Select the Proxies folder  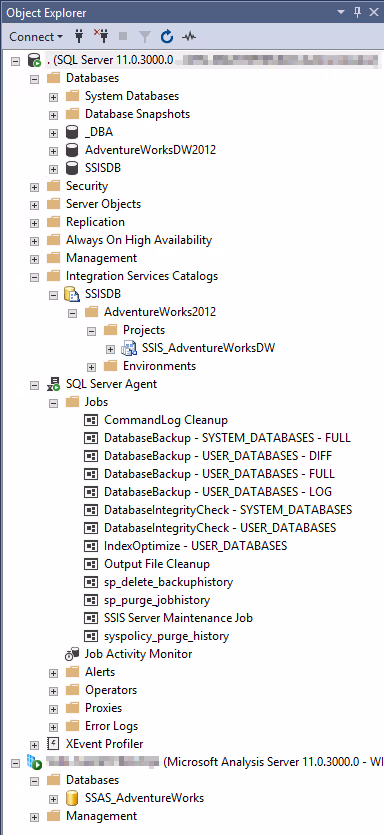103,708
